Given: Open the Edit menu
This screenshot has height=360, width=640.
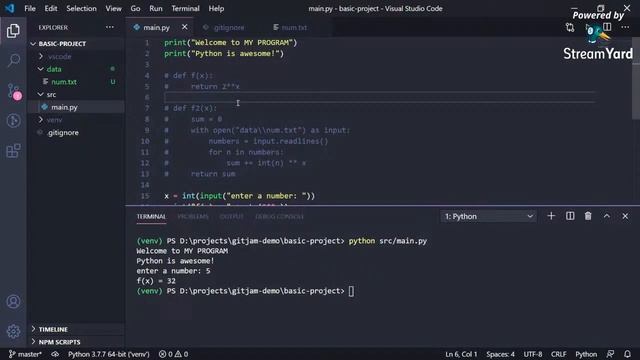Looking at the screenshot, I should (x=51, y=8).
